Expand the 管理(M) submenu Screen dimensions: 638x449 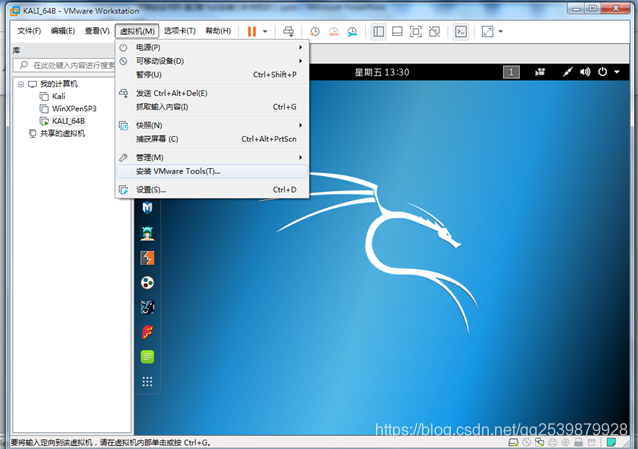(x=212, y=158)
